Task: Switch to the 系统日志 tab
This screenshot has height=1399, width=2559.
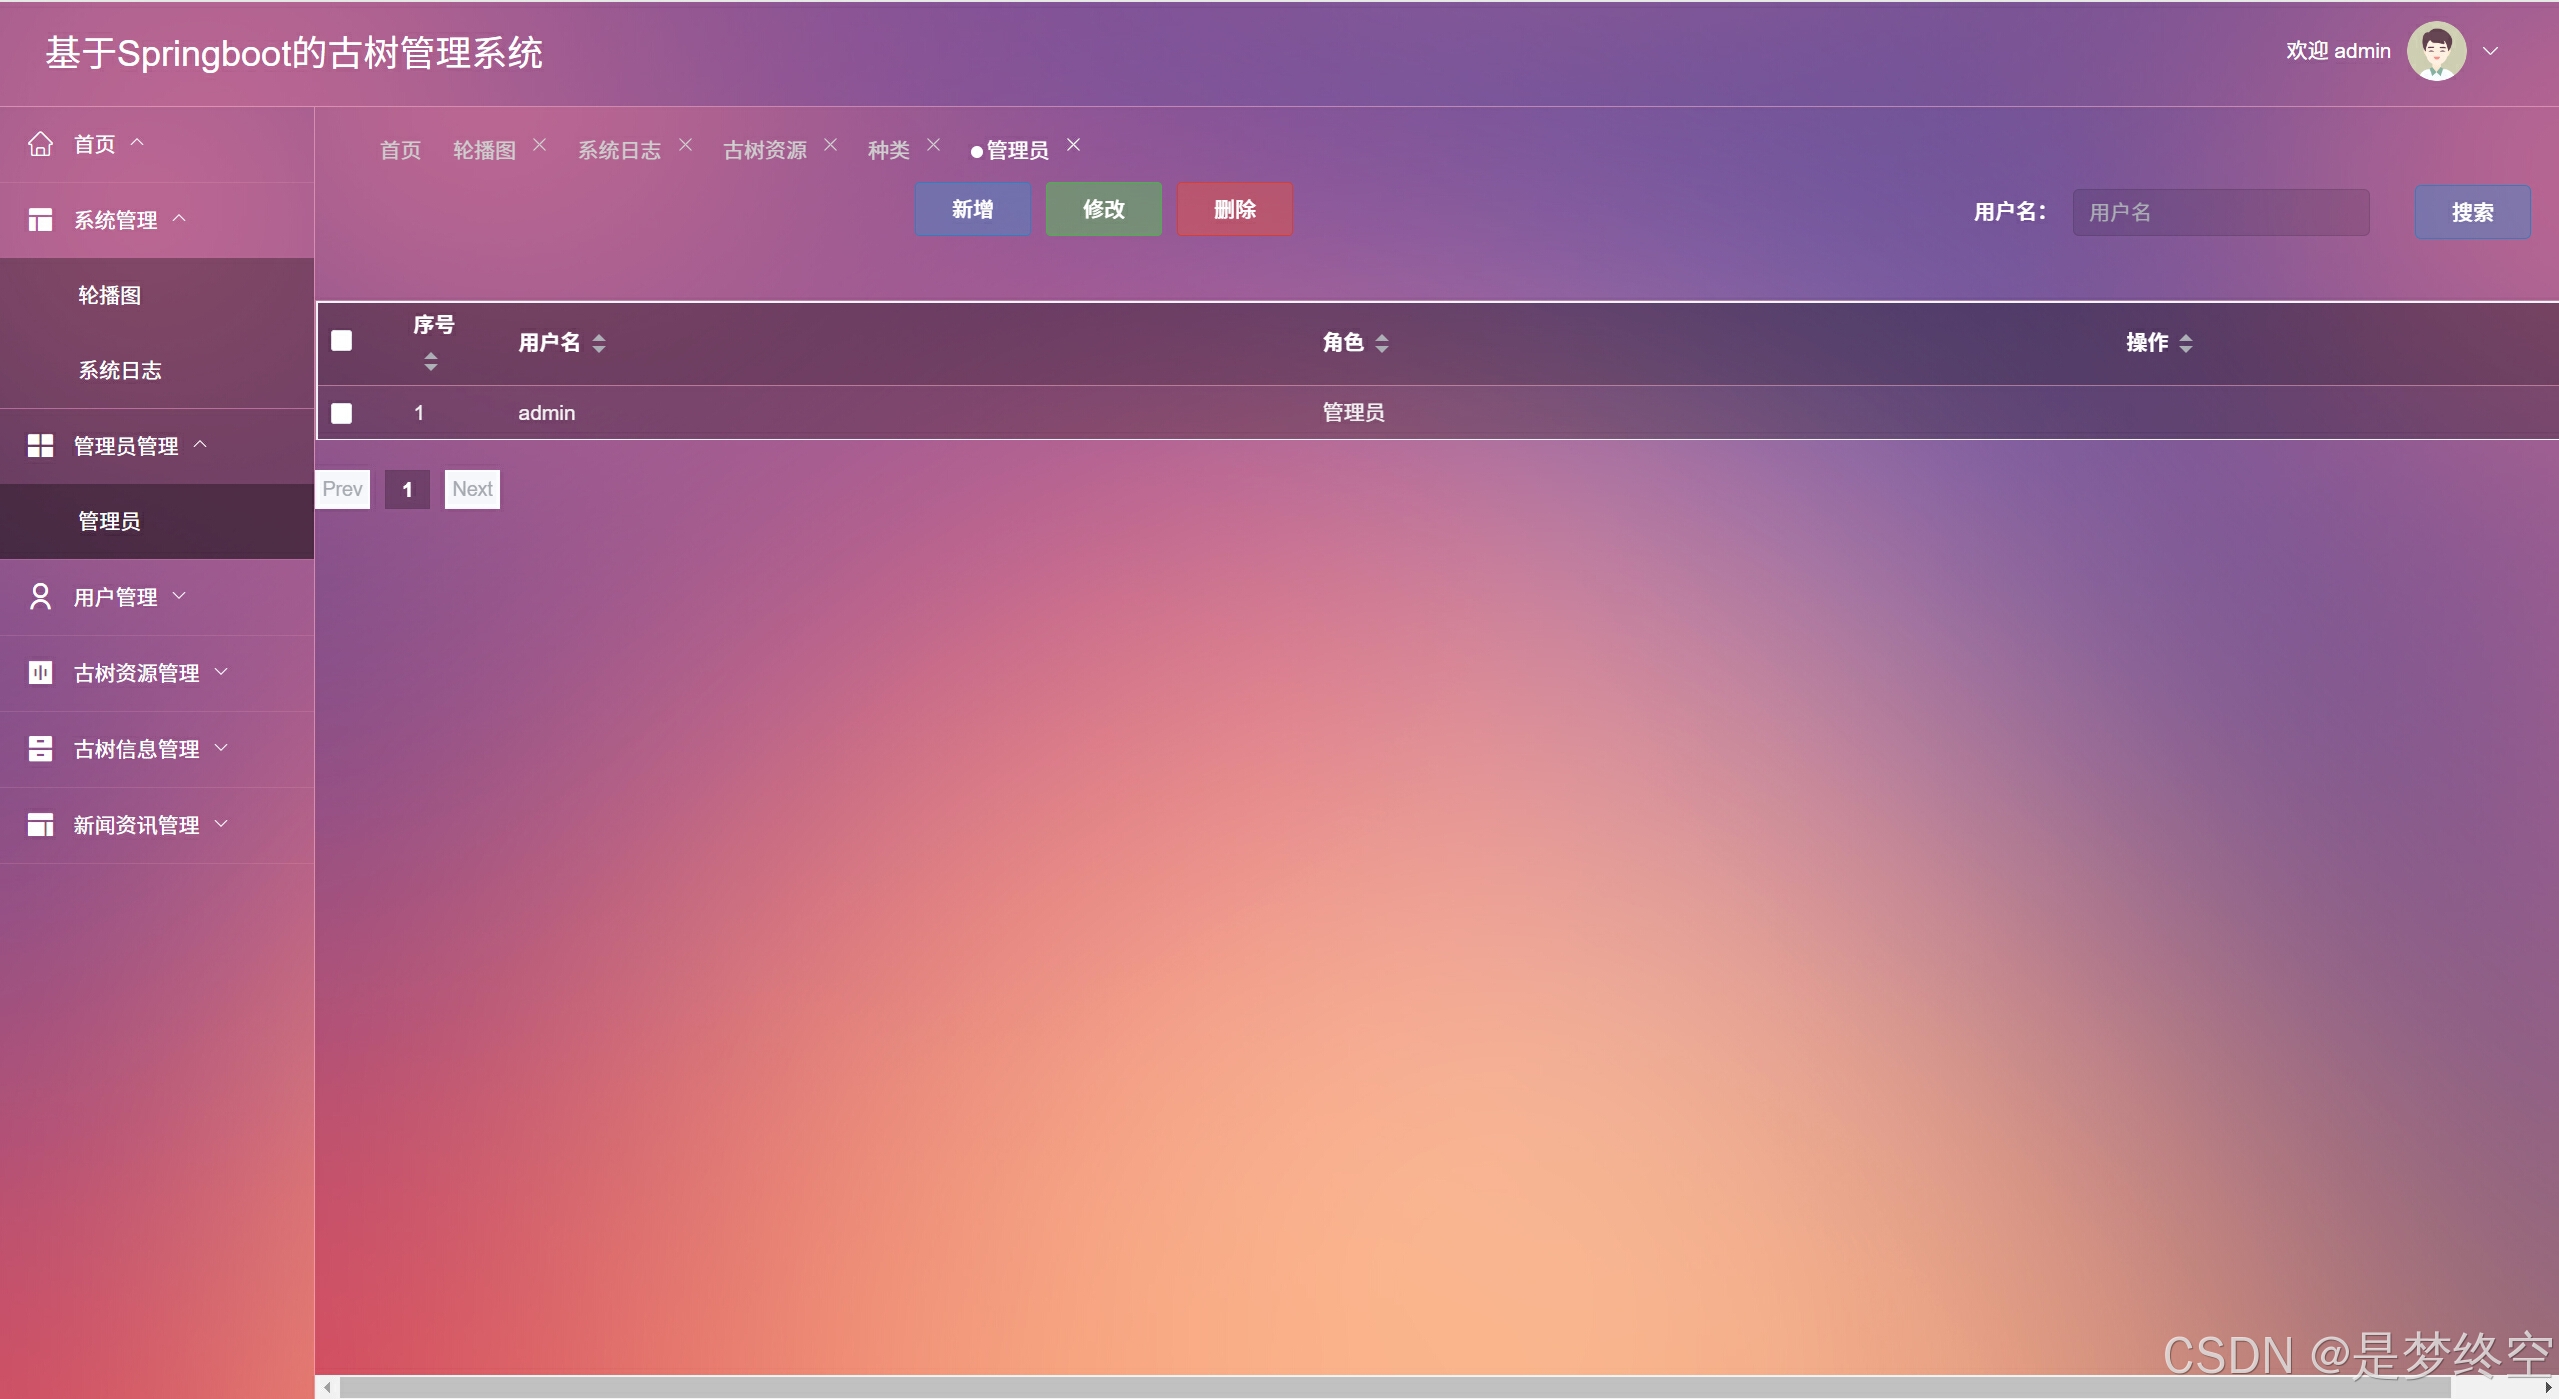Action: point(619,150)
